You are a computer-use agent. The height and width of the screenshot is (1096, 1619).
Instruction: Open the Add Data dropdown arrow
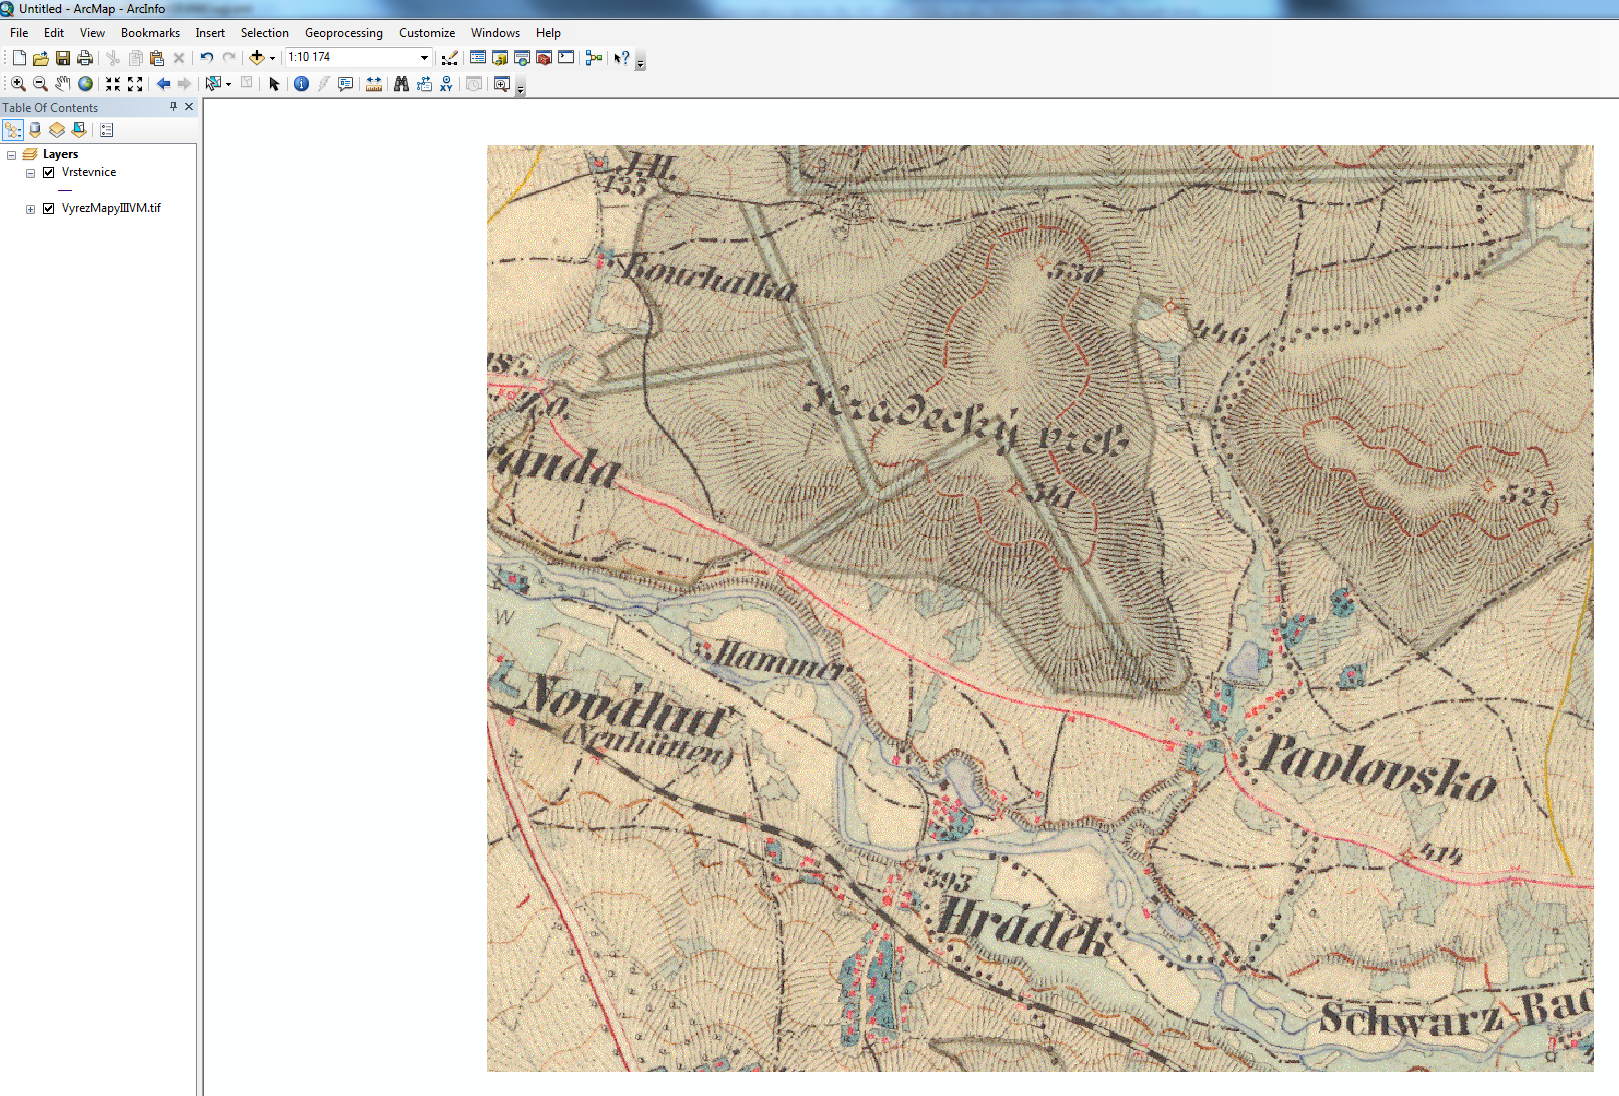[x=272, y=58]
